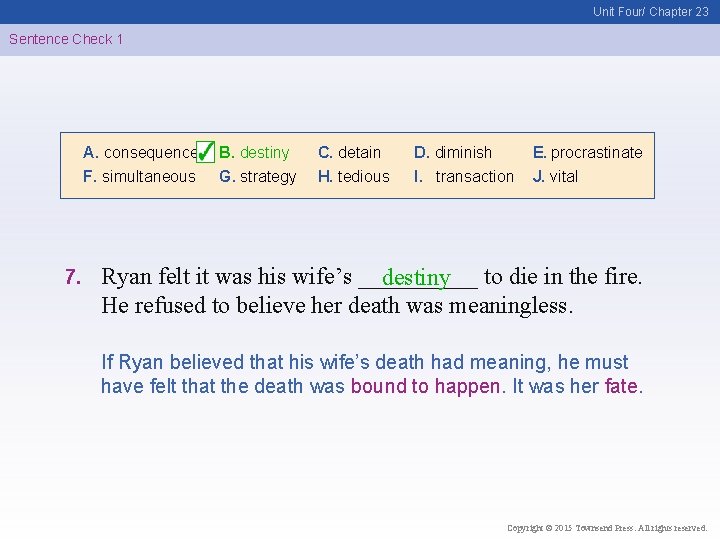Choose word option I. transaction
The height and width of the screenshot is (540, 720).
(x=463, y=176)
